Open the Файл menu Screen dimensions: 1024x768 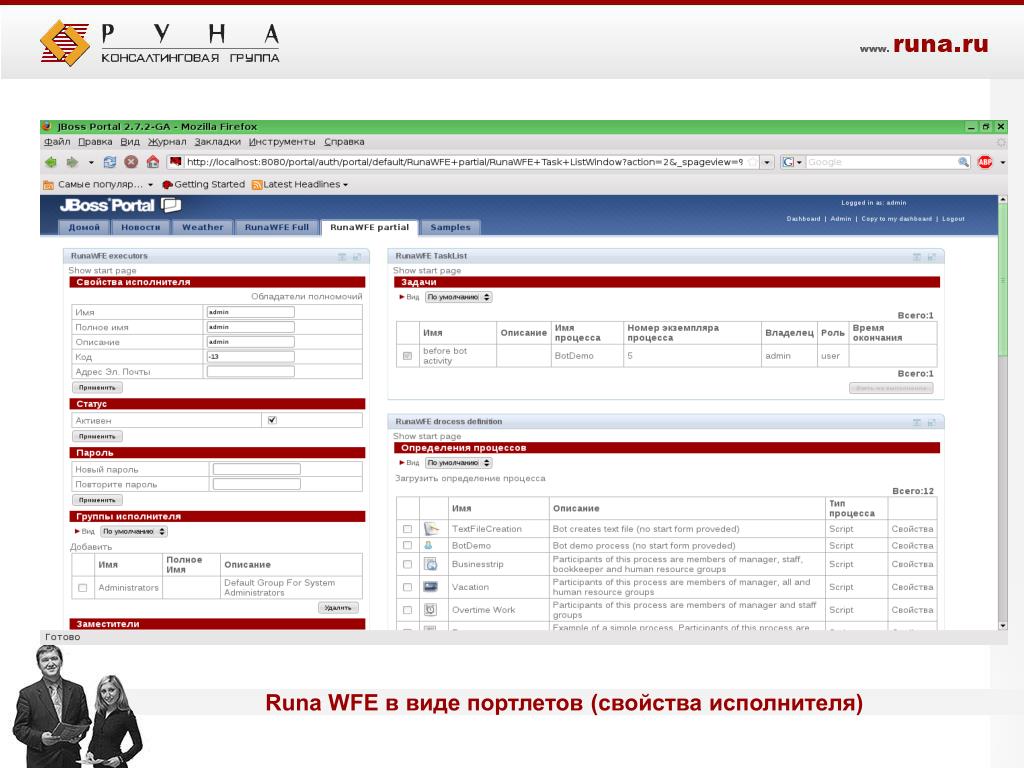(x=57, y=142)
